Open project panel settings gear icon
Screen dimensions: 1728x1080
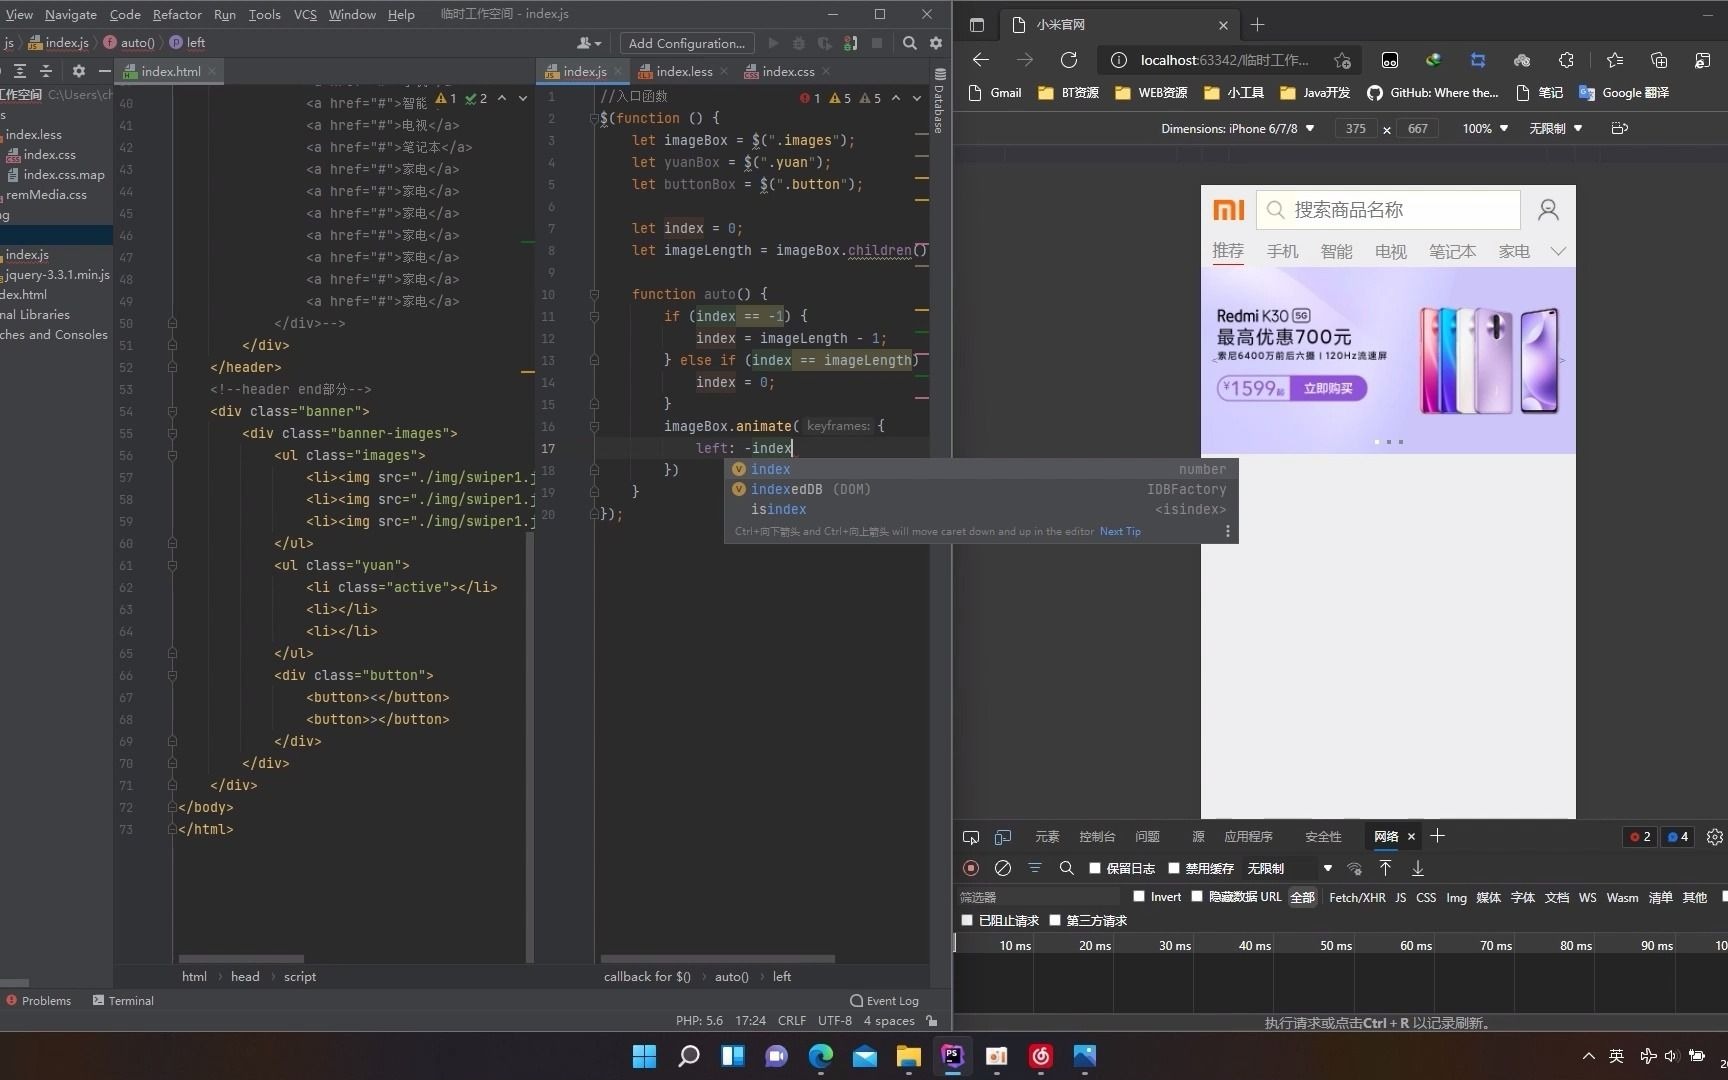pyautogui.click(x=78, y=71)
